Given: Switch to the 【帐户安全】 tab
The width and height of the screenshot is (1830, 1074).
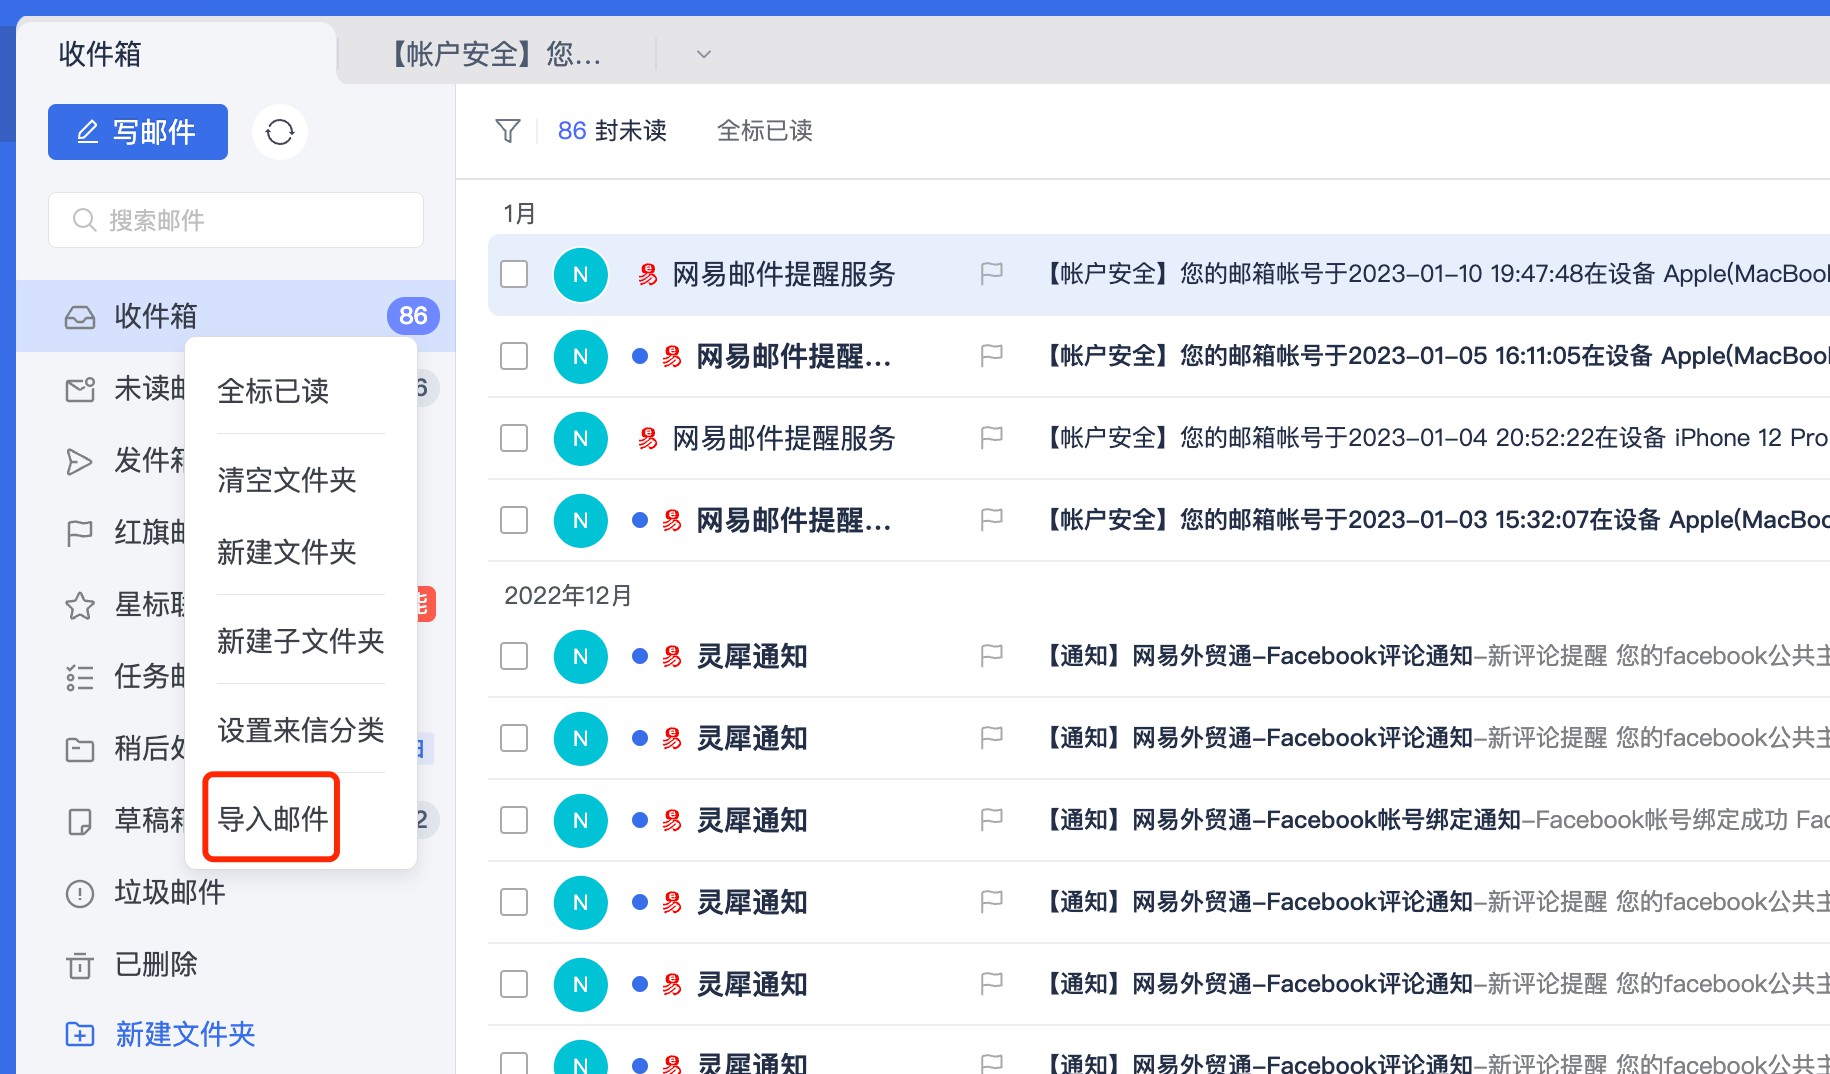Looking at the screenshot, I should (x=496, y=54).
